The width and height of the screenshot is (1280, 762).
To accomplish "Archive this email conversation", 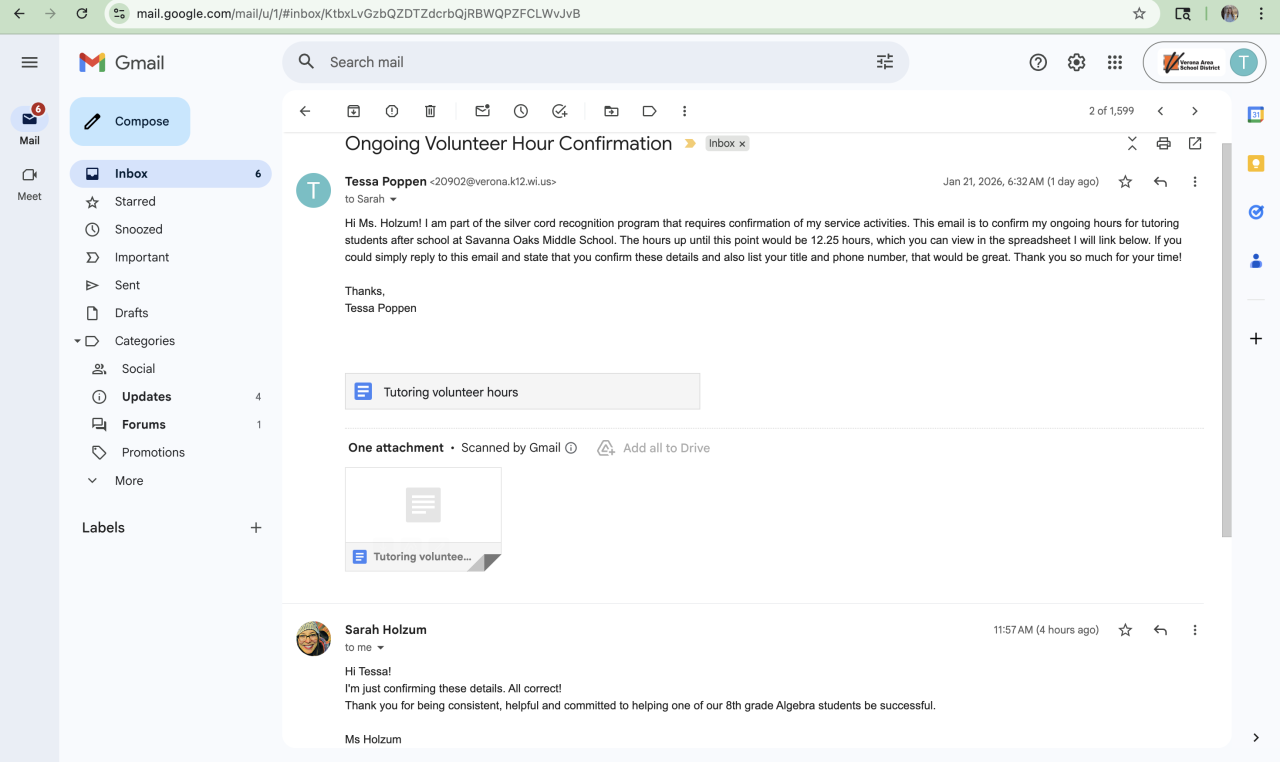I will (353, 111).
